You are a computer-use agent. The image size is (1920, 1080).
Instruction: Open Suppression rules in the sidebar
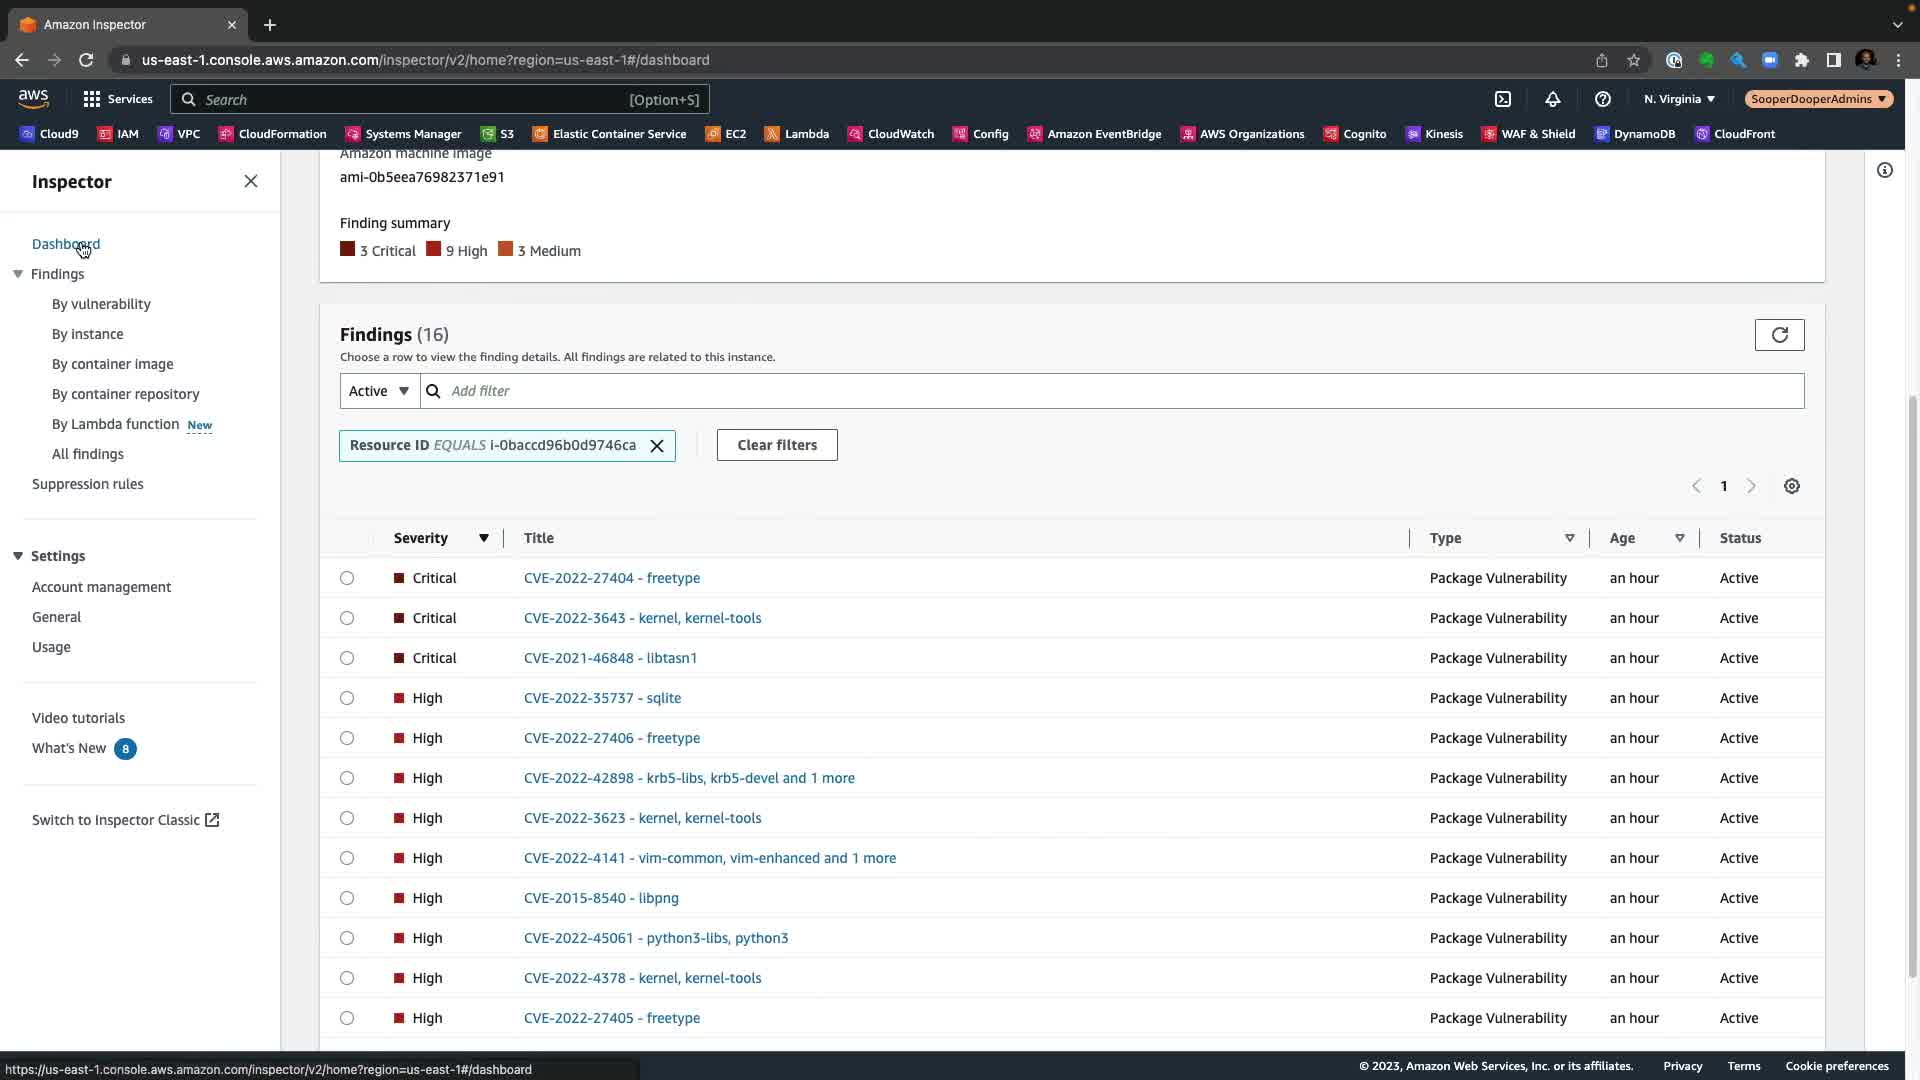(87, 484)
